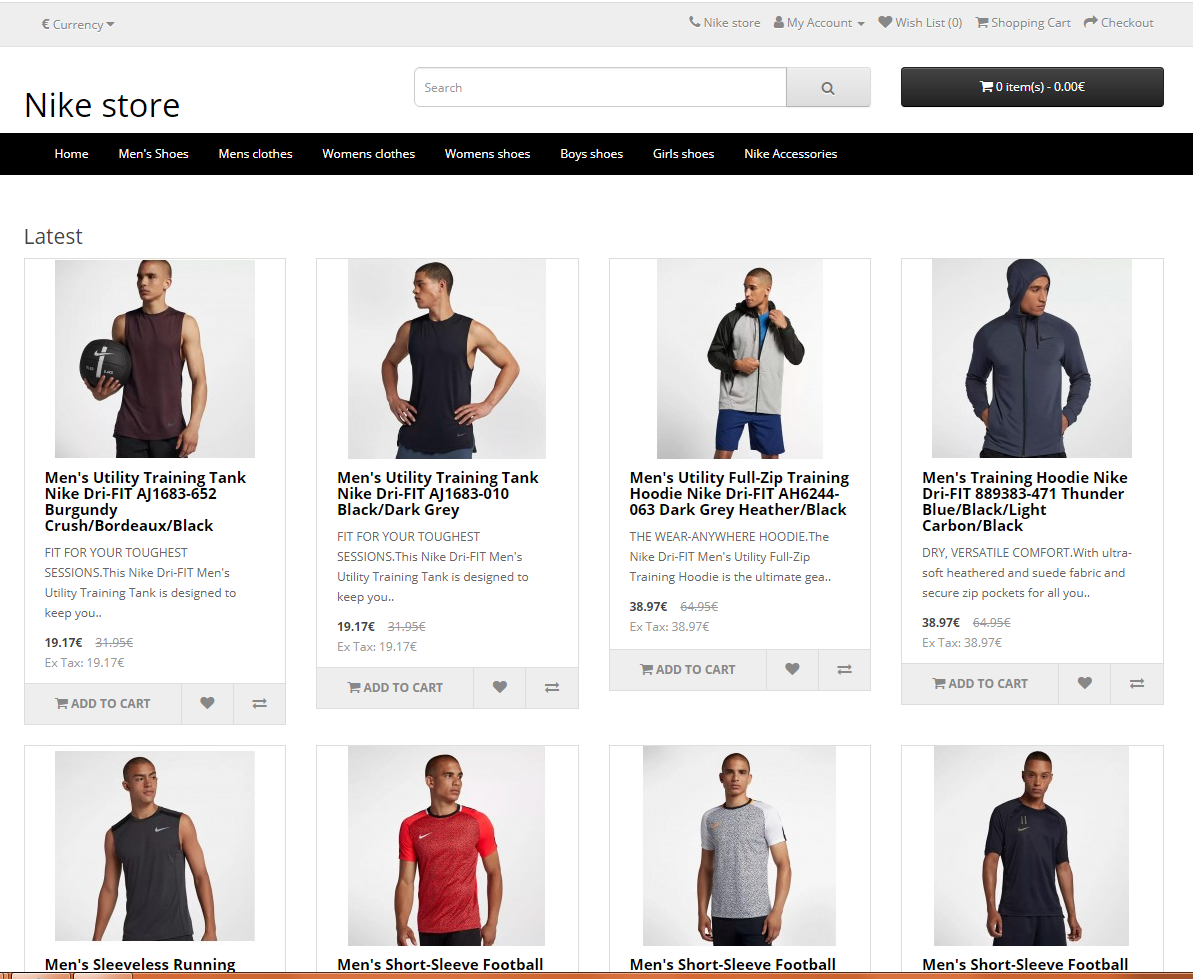The width and height of the screenshot is (1193, 979).
Task: Open Men's Utility Full-Zip Training Hoodie title
Action: [740, 494]
